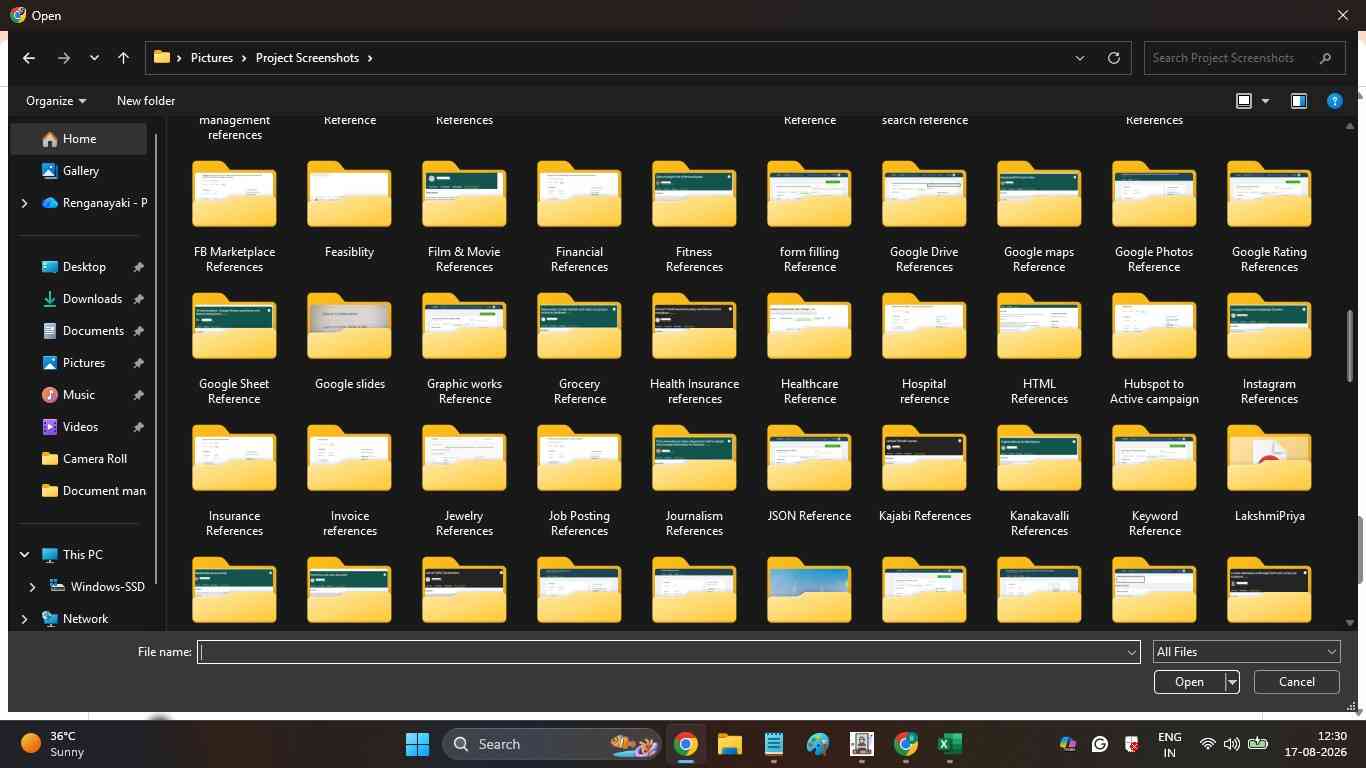Refresh the Project Screenshots folder
The width and height of the screenshot is (1366, 768).
[x=1113, y=58]
